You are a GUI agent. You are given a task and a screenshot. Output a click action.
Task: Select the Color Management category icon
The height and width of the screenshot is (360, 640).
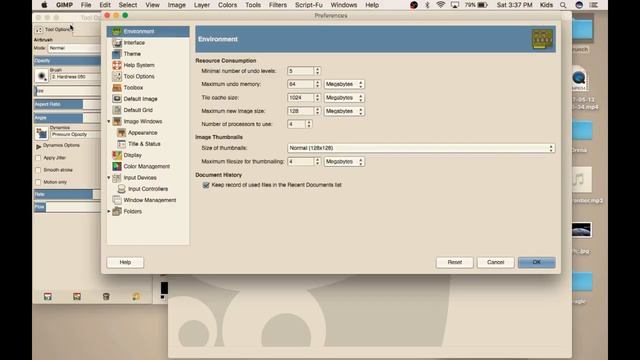point(117,166)
